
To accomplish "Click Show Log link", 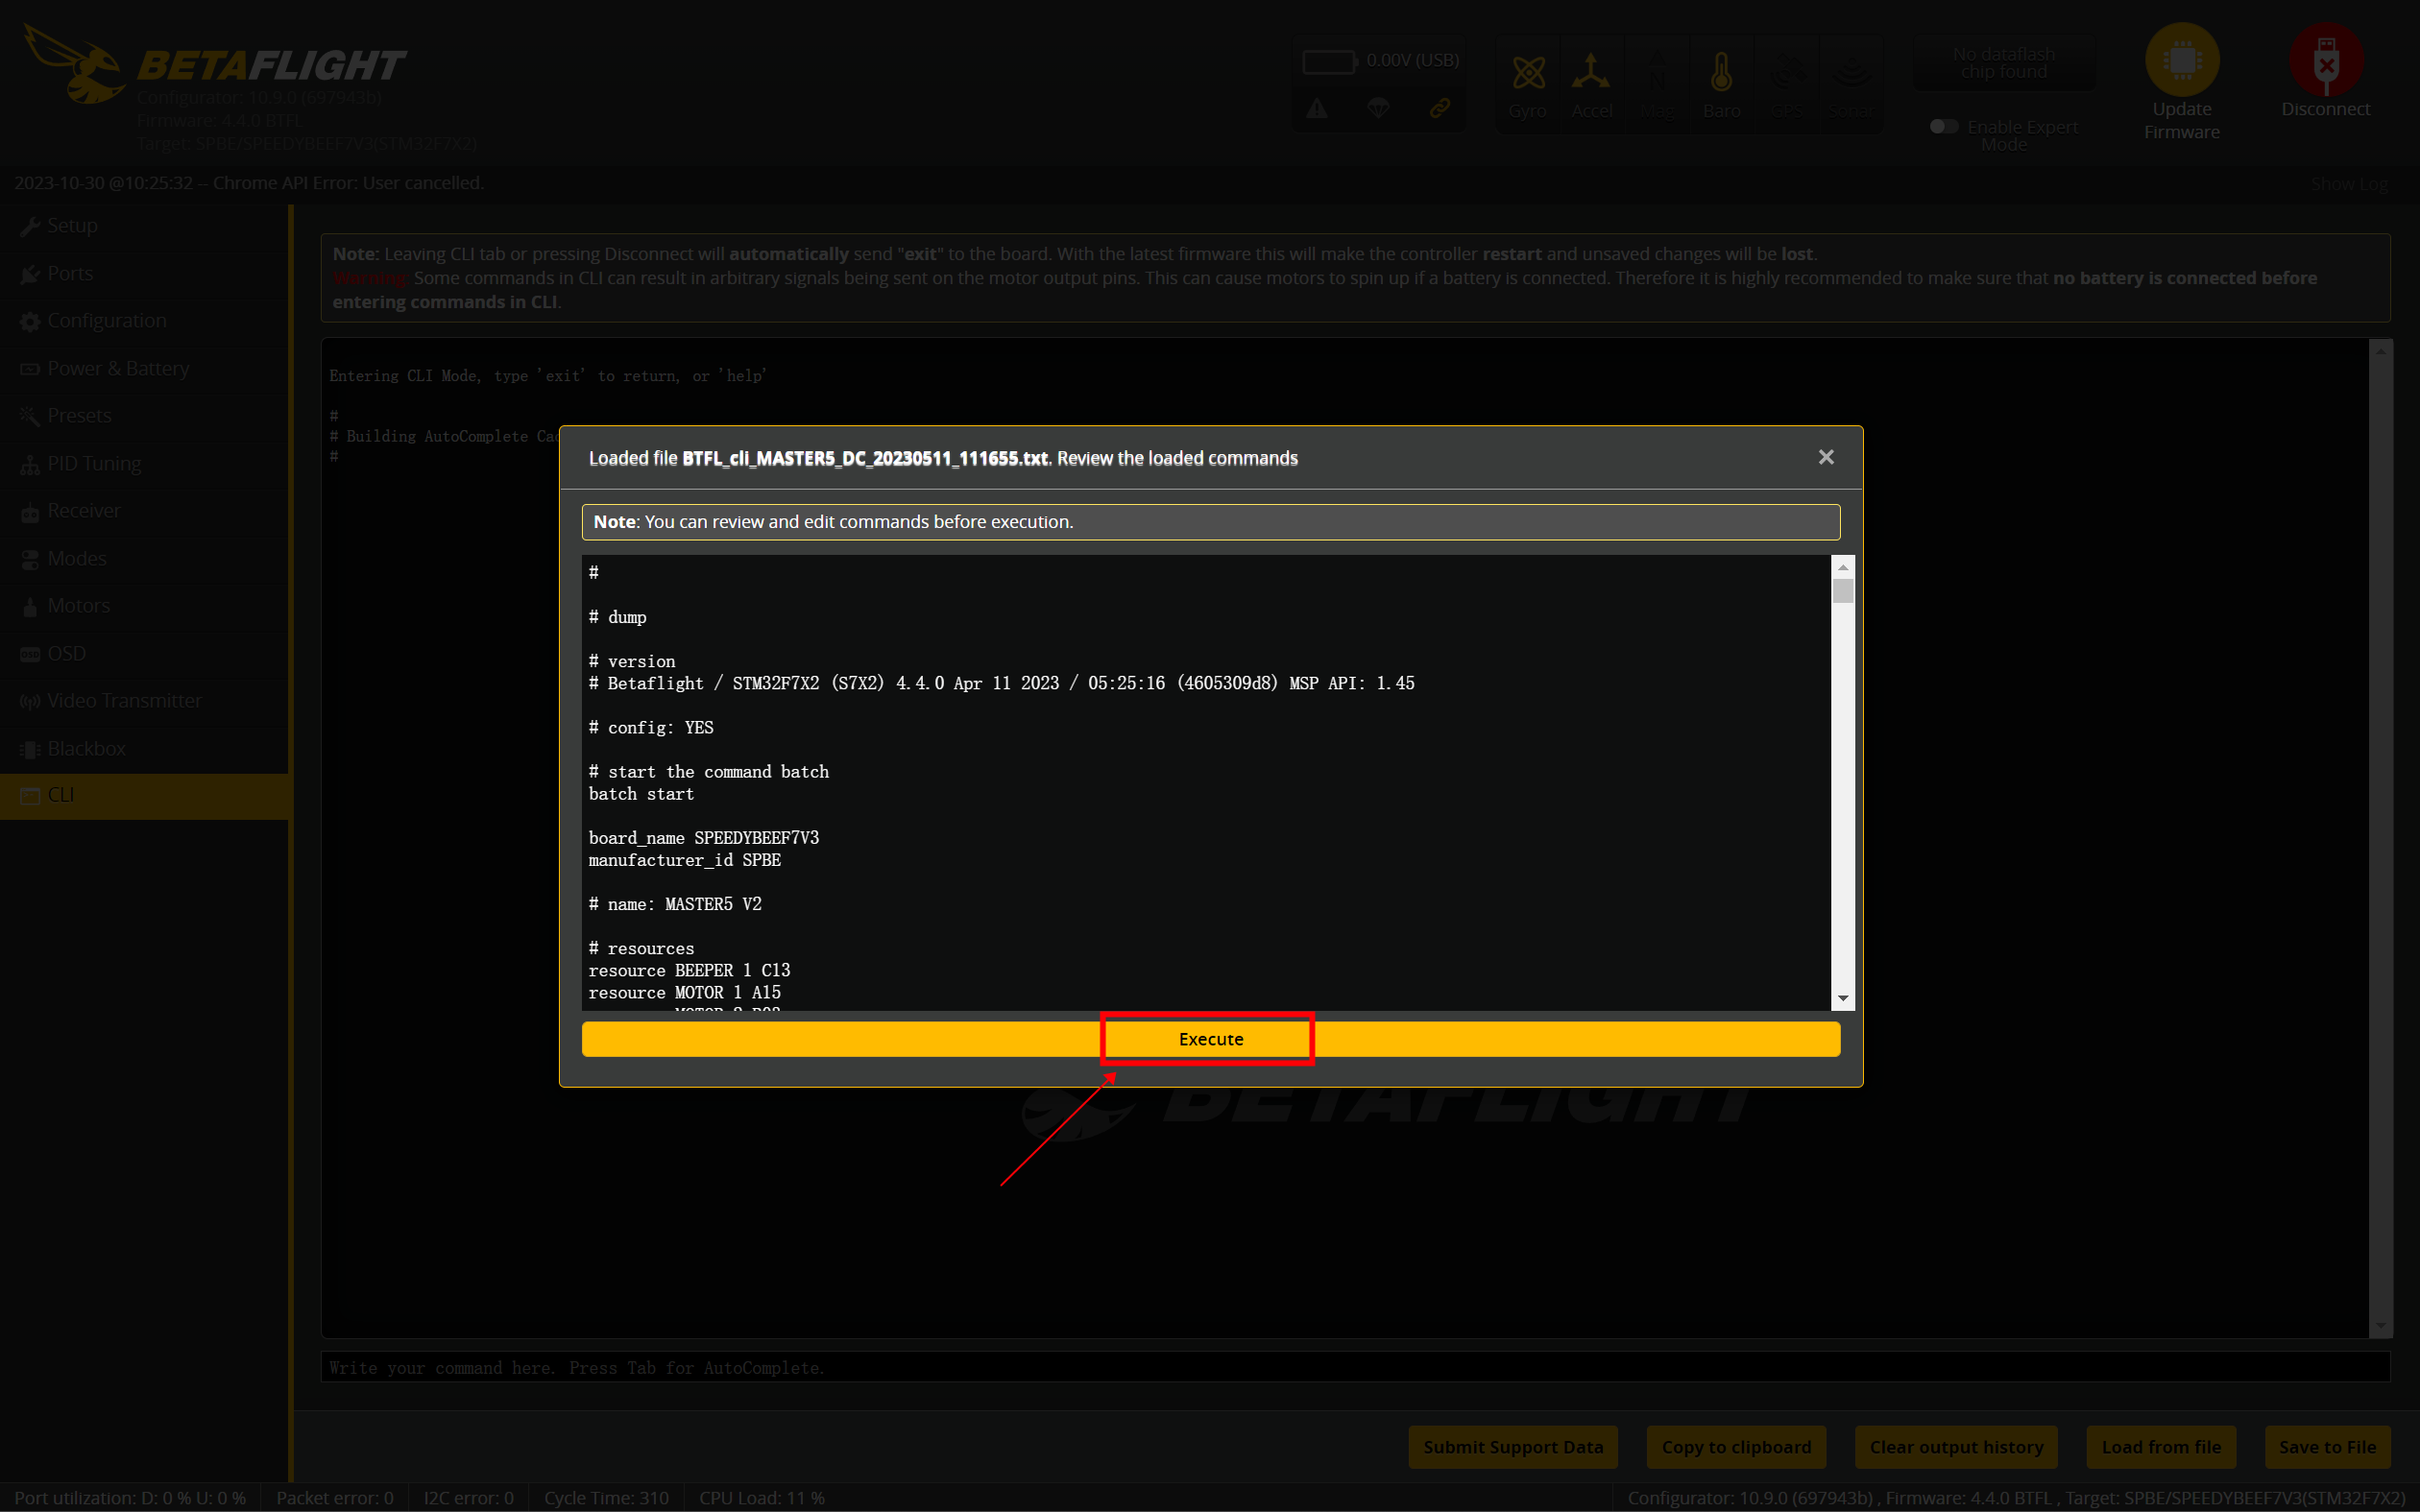I will [x=2349, y=184].
